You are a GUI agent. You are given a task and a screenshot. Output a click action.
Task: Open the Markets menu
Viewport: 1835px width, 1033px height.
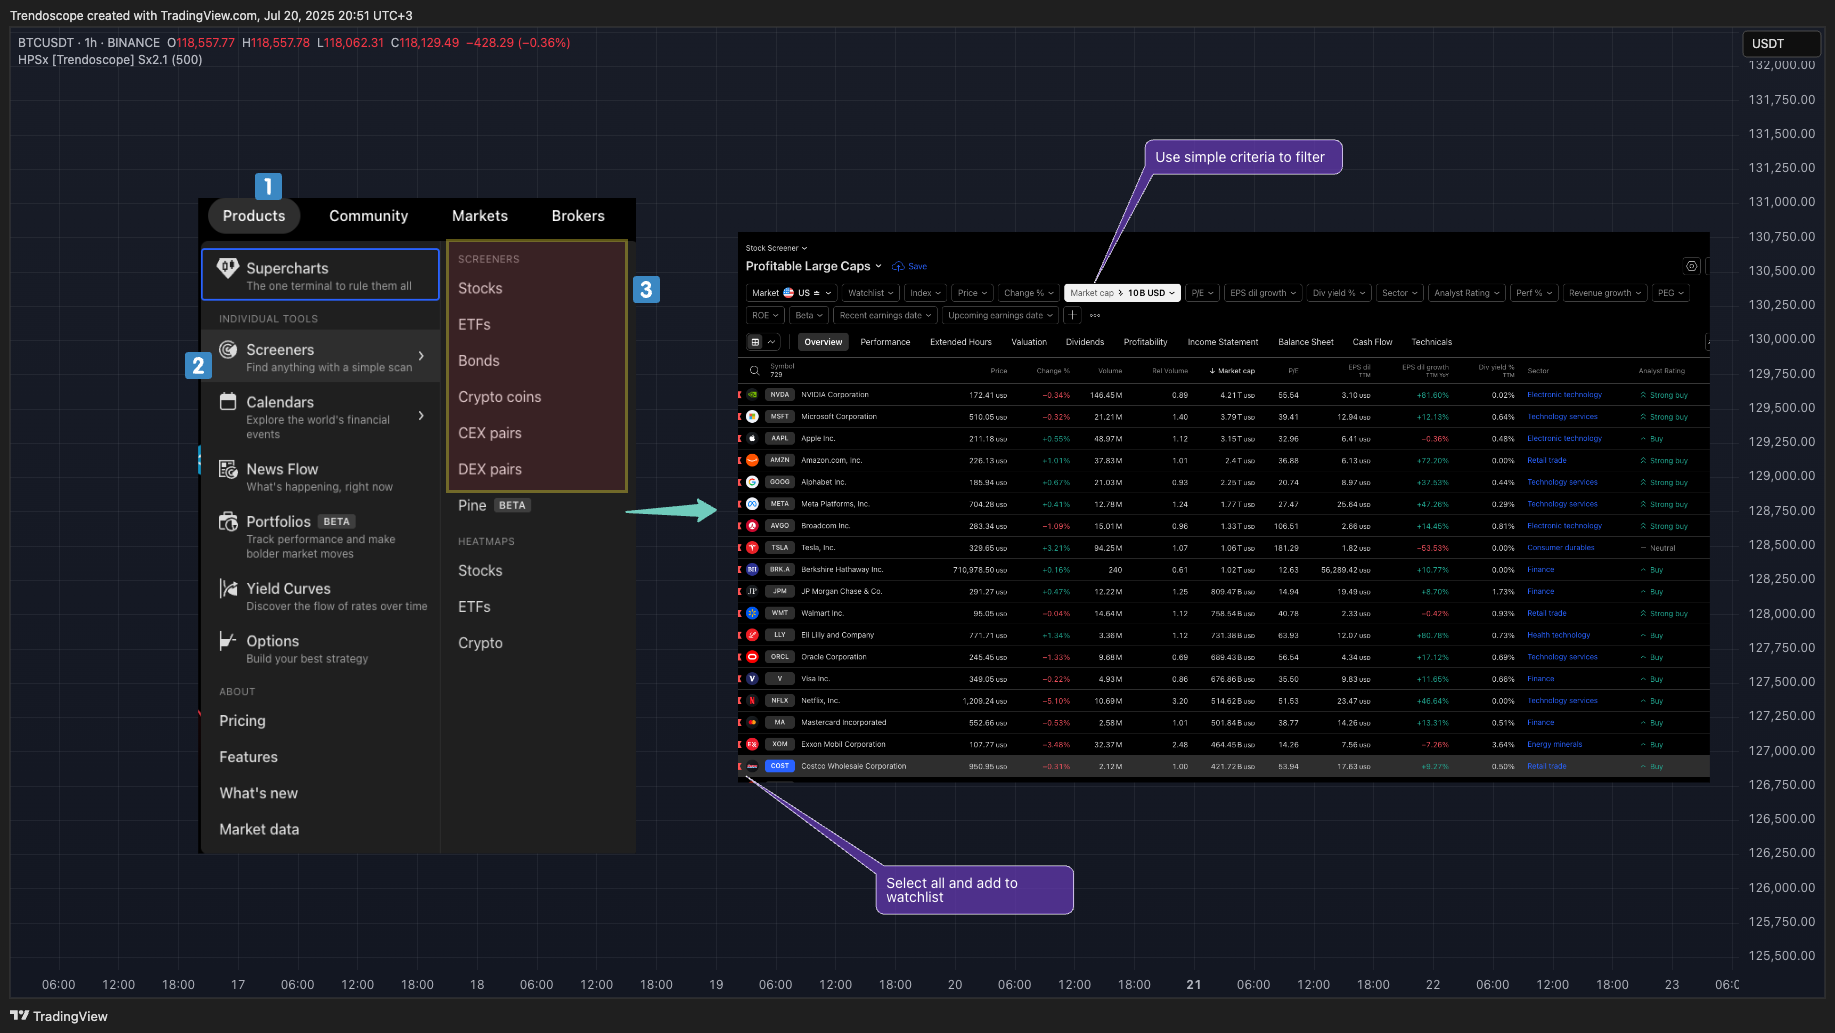[x=480, y=216]
